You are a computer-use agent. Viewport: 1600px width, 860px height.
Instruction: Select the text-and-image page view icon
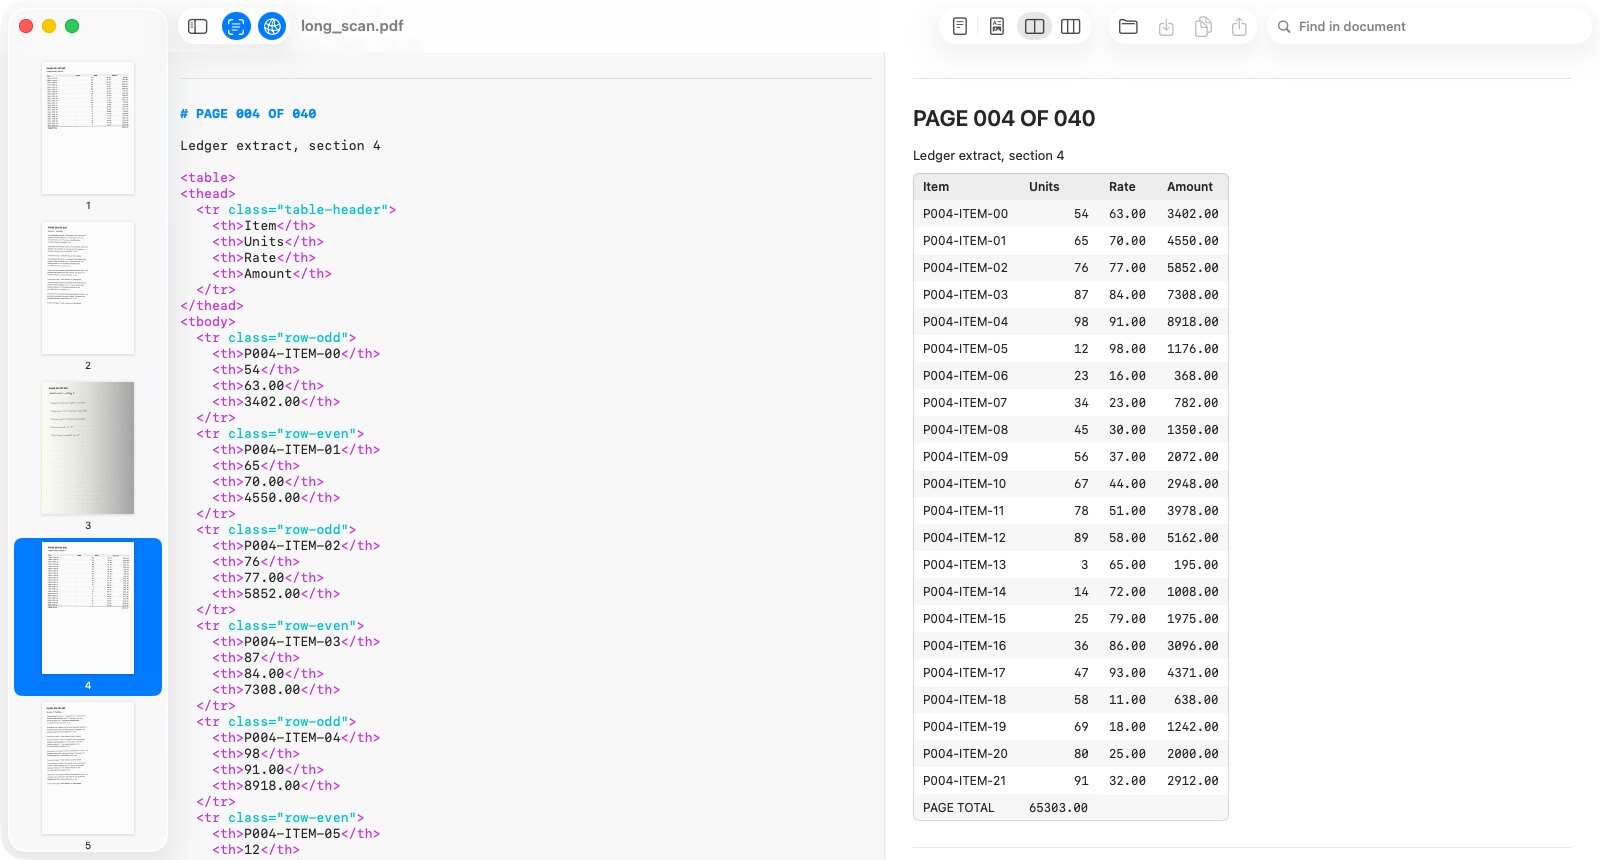coord(997,26)
